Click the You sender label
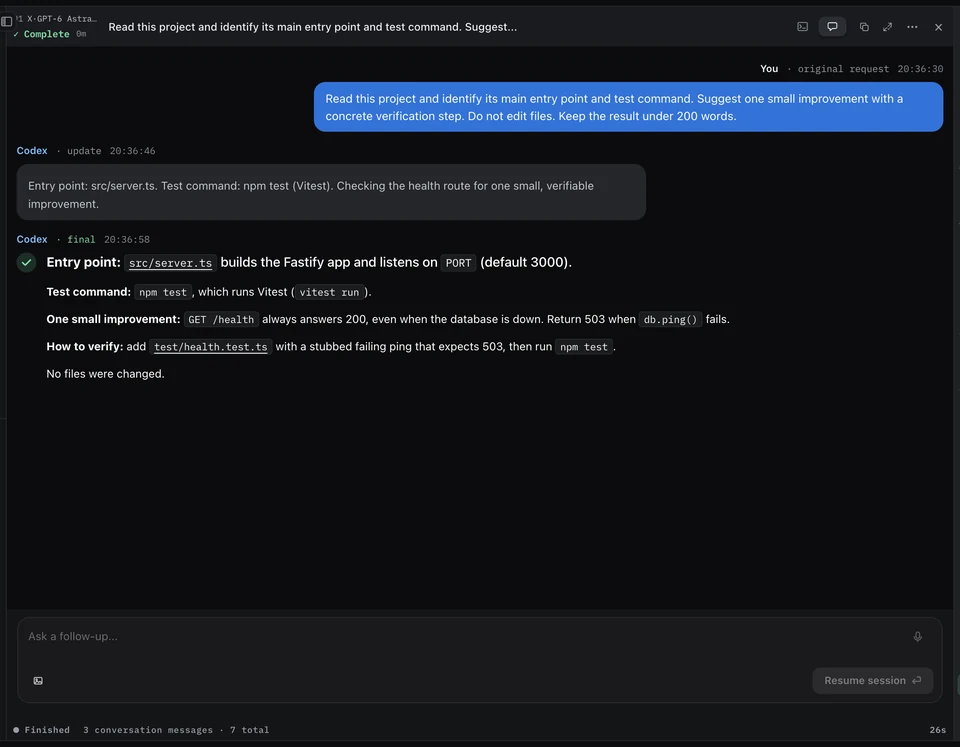Image resolution: width=960 pixels, height=747 pixels. [x=769, y=69]
